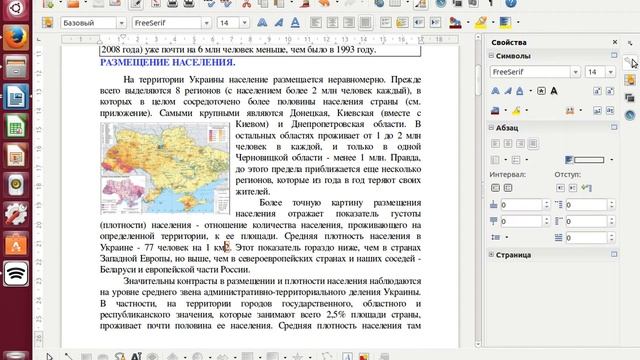Close the Свойства sidebar panel

coord(615,42)
